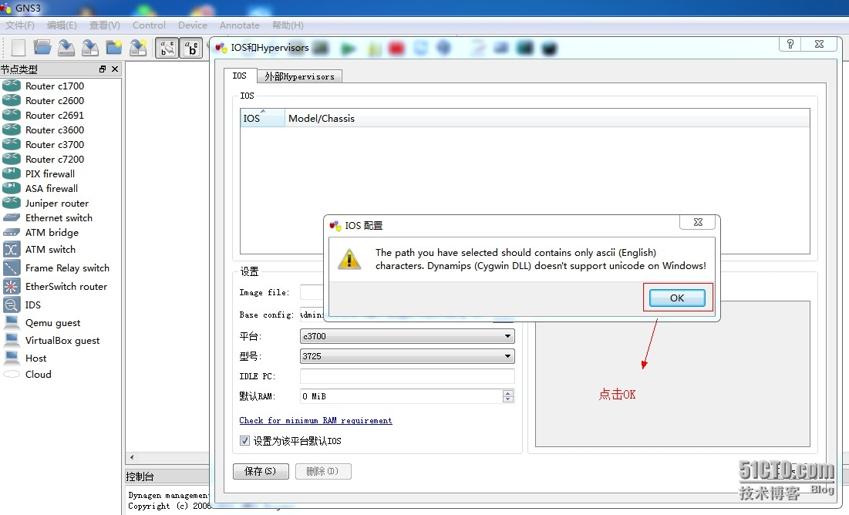Increase the 默认RAM spinner value

click(507, 393)
